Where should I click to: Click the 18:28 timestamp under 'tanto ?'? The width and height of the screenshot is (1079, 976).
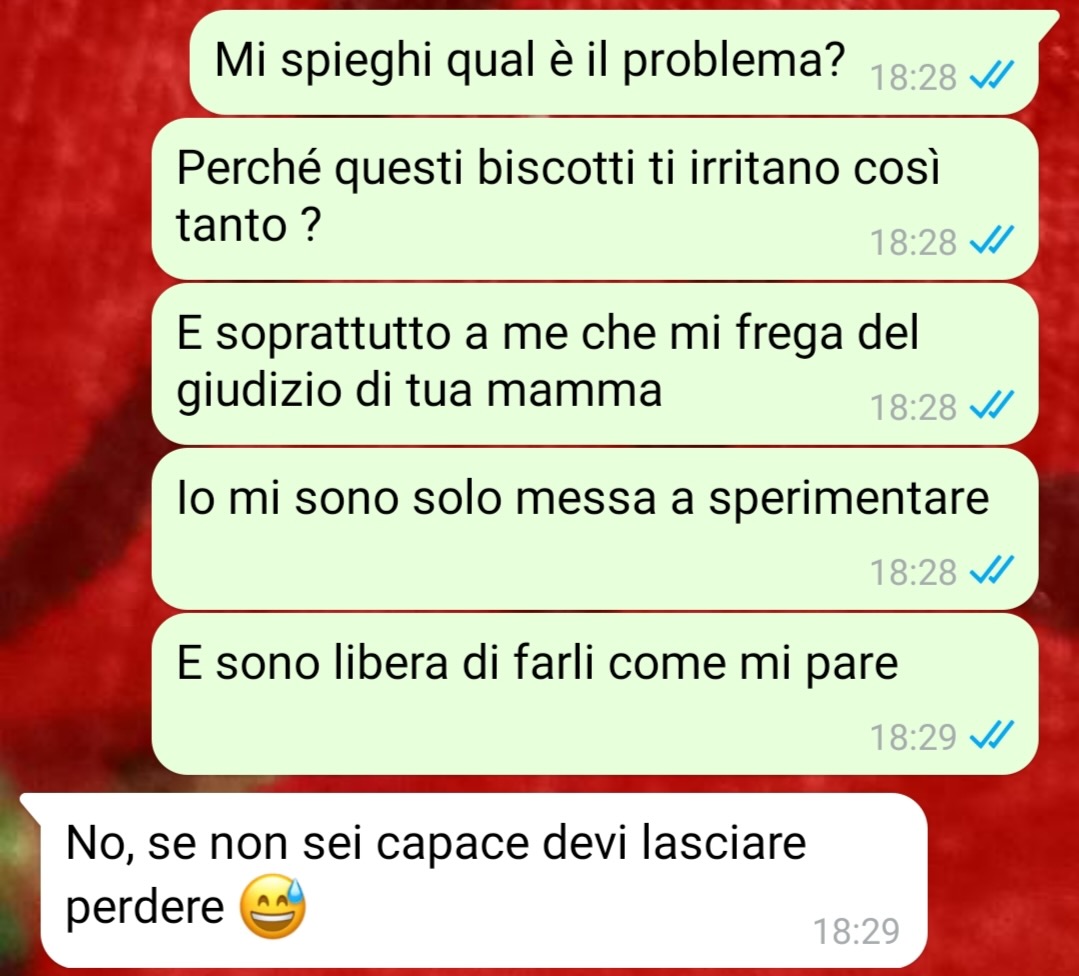point(913,242)
